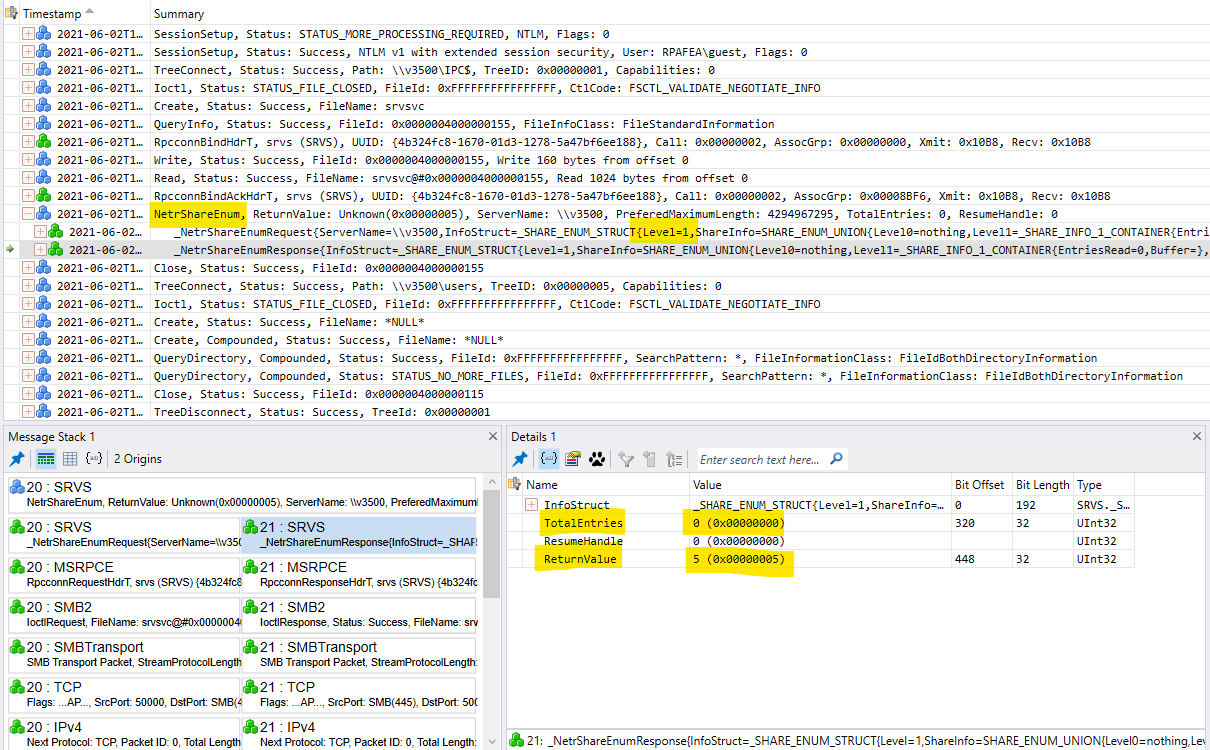The height and width of the screenshot is (750, 1210).
Task: Select the table layout icon in Message Stack toolbar
Action: [70, 459]
